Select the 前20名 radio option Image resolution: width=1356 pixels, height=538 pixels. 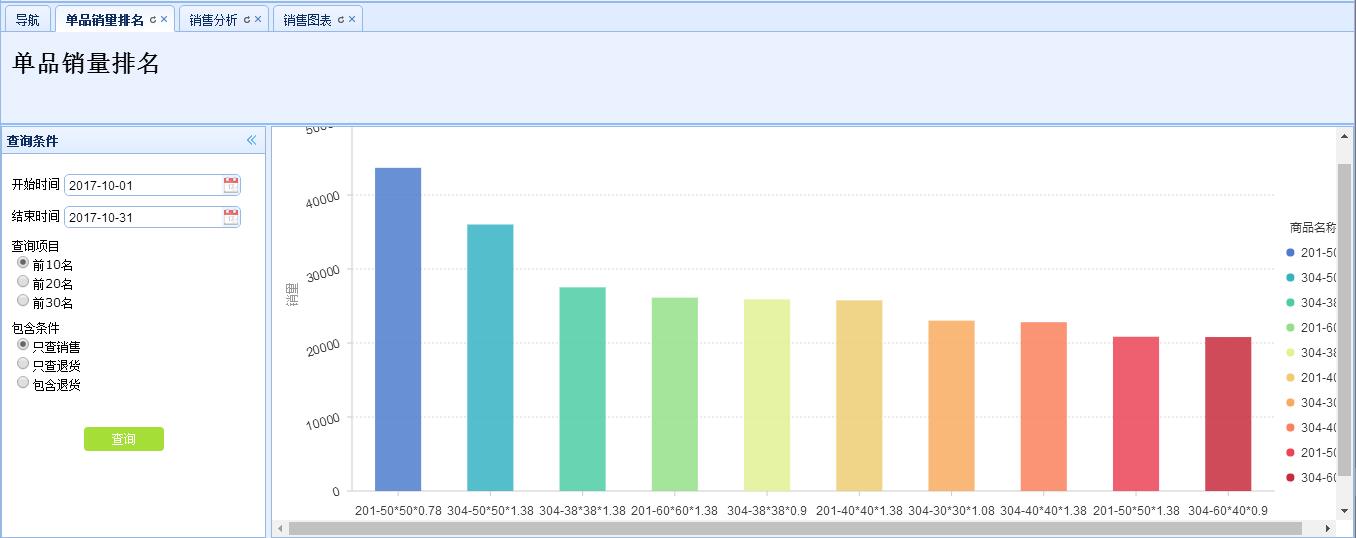point(23,282)
